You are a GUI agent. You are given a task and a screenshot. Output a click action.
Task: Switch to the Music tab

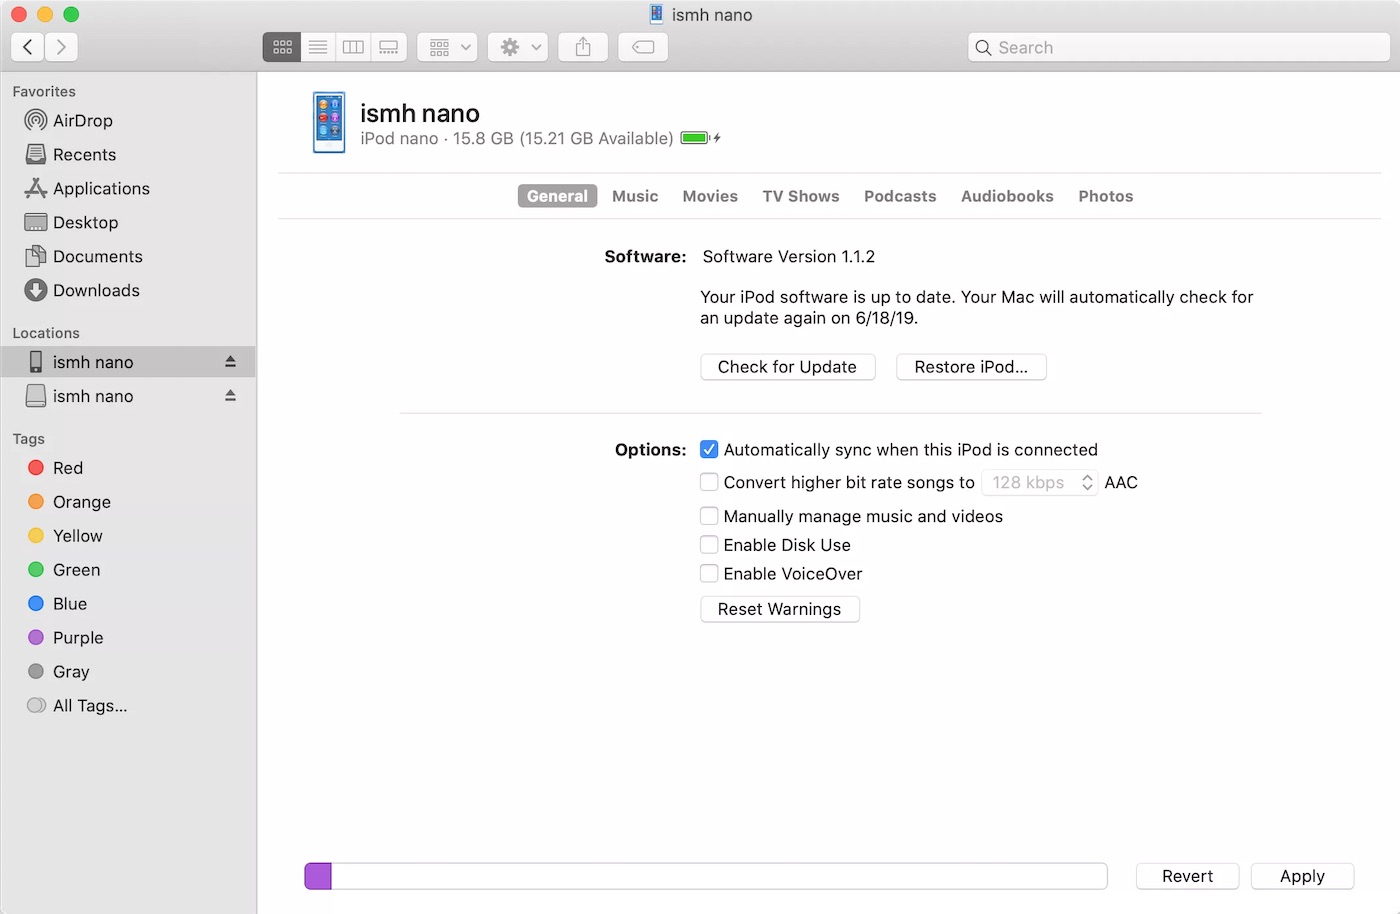click(x=635, y=196)
